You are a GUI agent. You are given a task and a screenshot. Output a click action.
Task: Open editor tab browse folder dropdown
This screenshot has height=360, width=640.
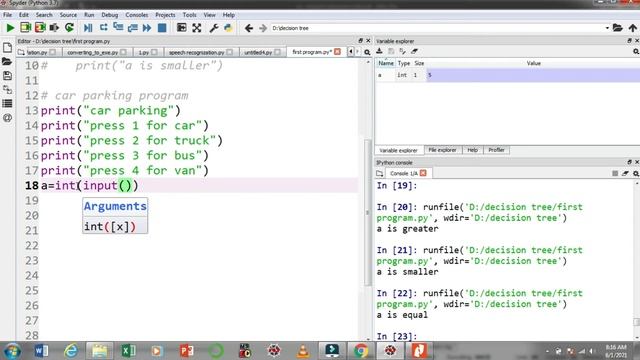pyautogui.click(x=21, y=52)
